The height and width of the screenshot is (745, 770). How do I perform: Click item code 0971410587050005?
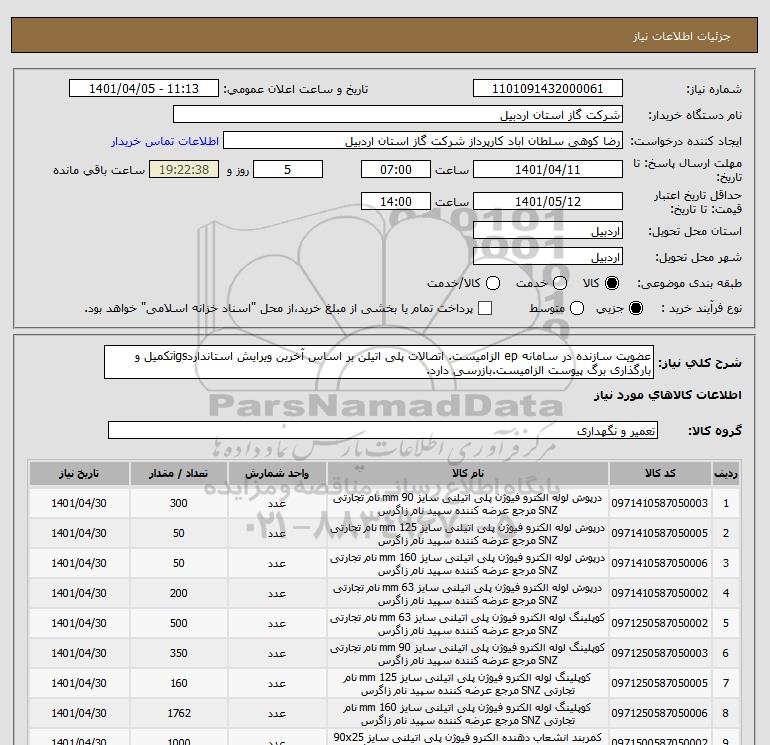(x=660, y=533)
